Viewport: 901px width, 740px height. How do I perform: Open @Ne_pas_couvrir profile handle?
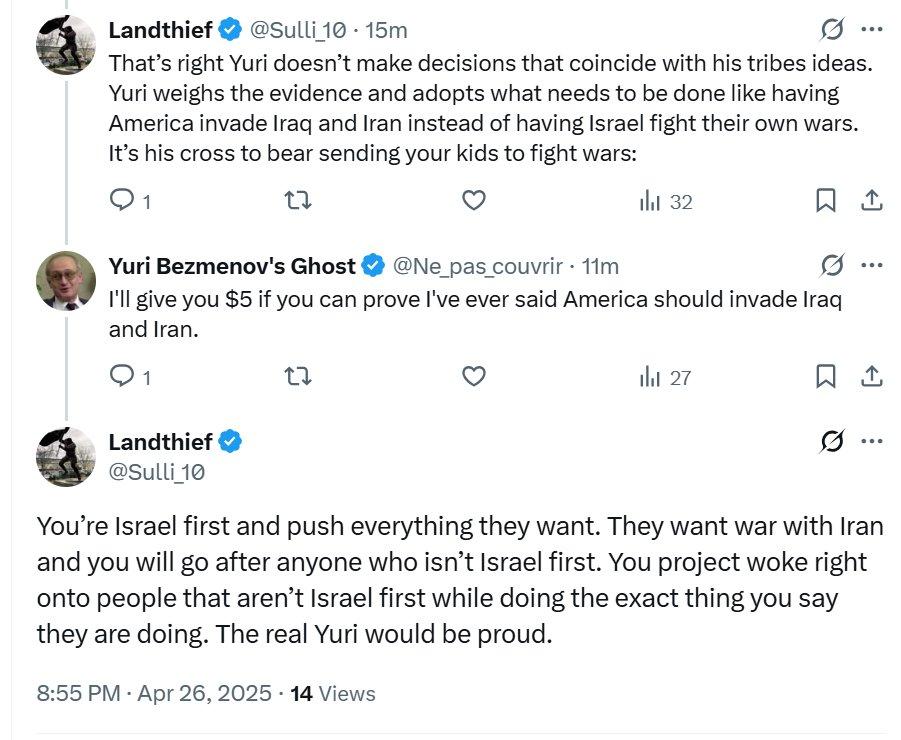pos(478,266)
